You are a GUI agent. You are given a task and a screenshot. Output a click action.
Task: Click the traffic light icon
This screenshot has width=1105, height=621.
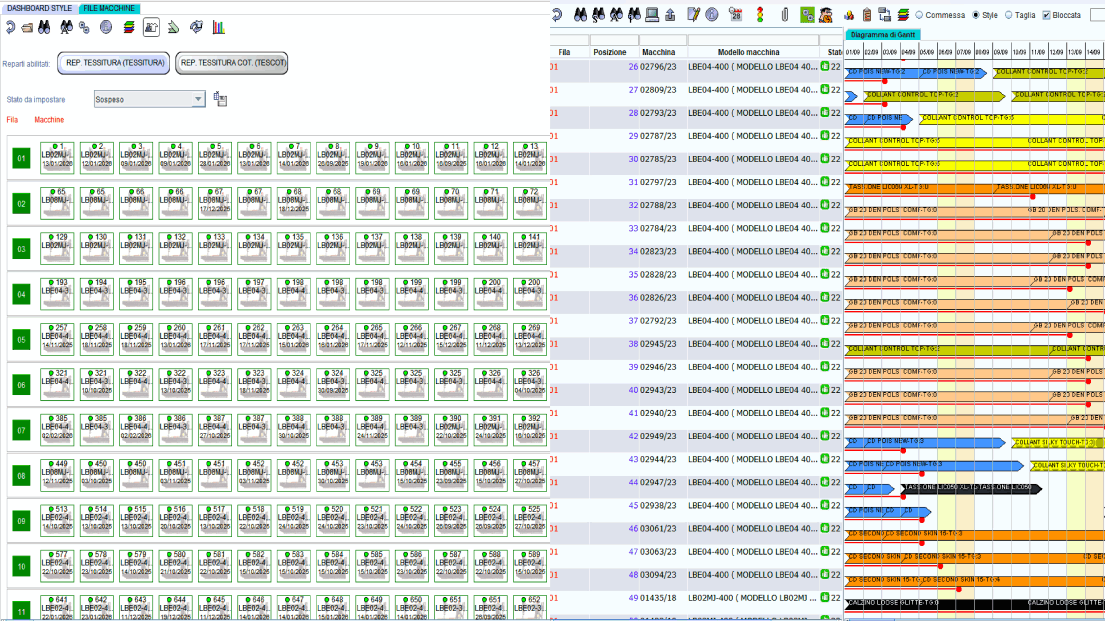760,15
